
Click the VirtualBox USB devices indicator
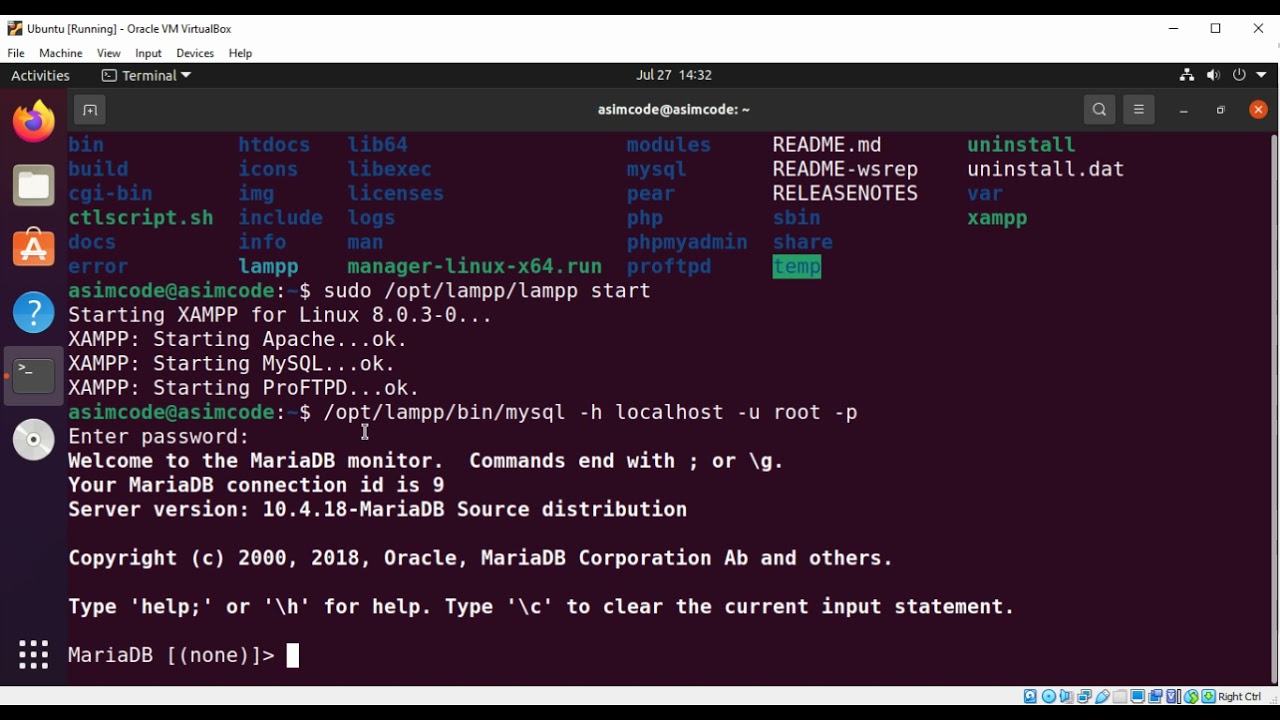click(1102, 697)
